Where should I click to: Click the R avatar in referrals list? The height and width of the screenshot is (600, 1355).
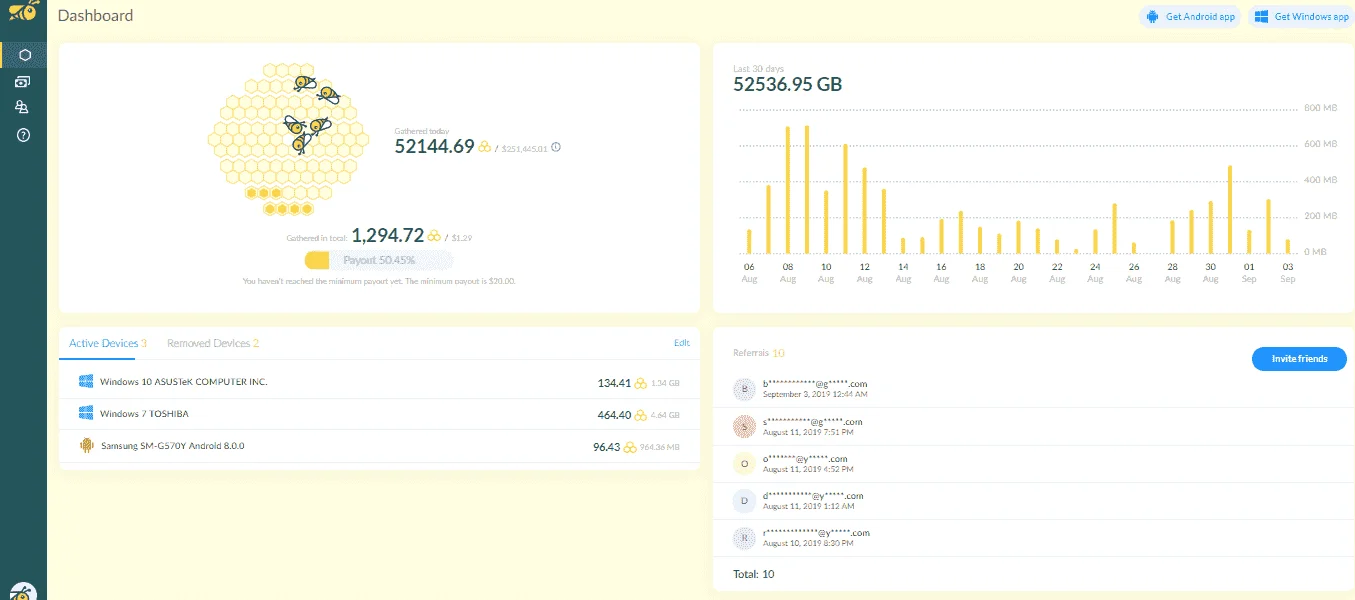[743, 538]
